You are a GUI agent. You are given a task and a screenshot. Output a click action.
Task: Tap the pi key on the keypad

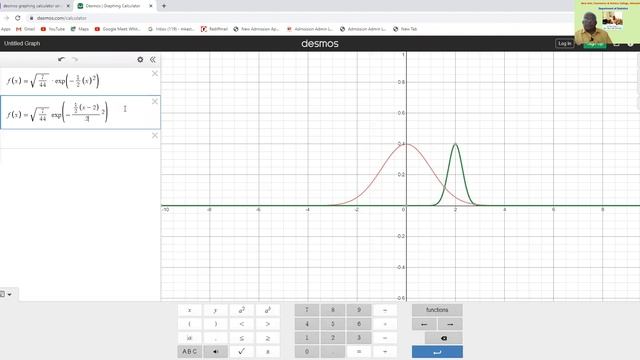[x=268, y=351]
